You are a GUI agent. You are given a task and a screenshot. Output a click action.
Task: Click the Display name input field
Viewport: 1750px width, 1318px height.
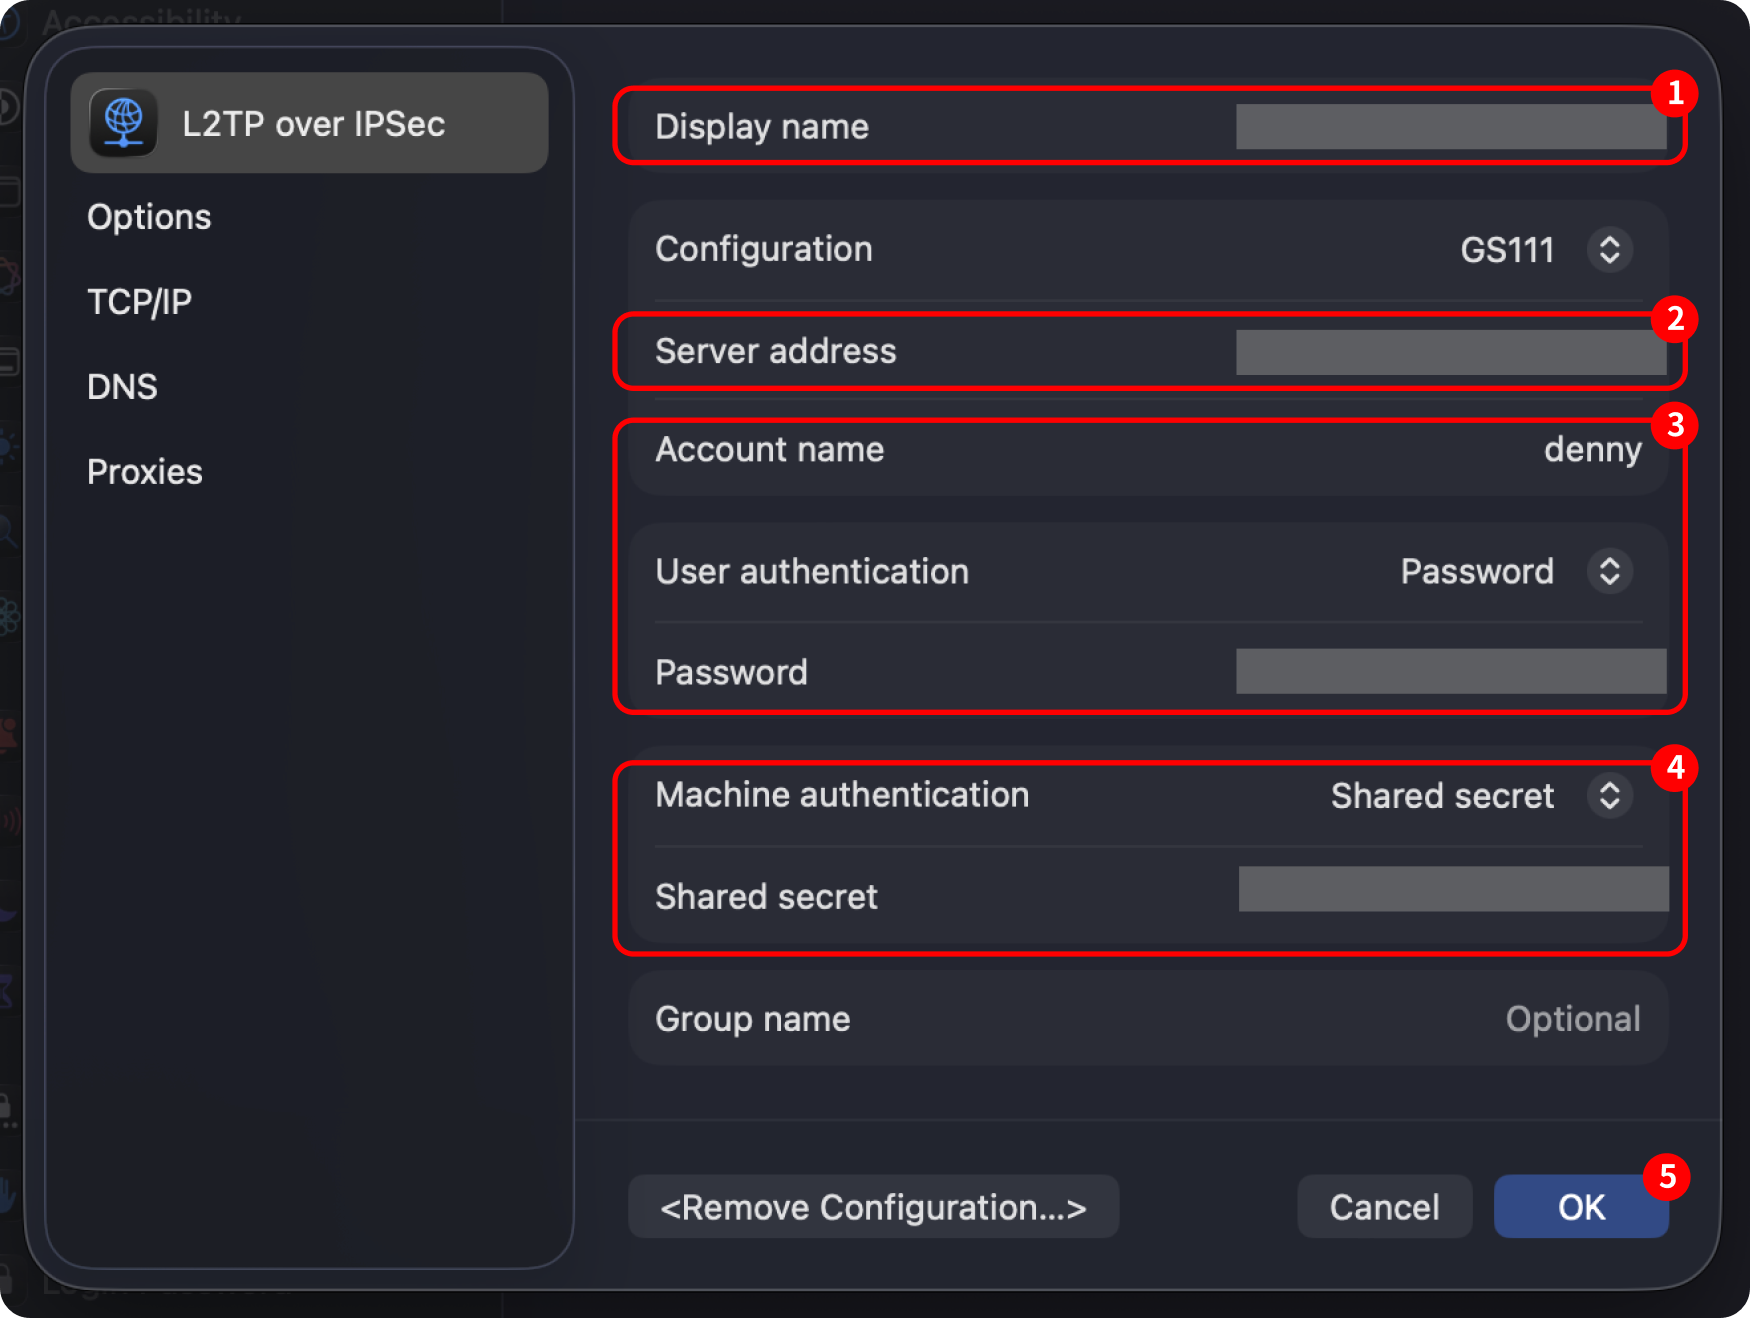click(1450, 127)
